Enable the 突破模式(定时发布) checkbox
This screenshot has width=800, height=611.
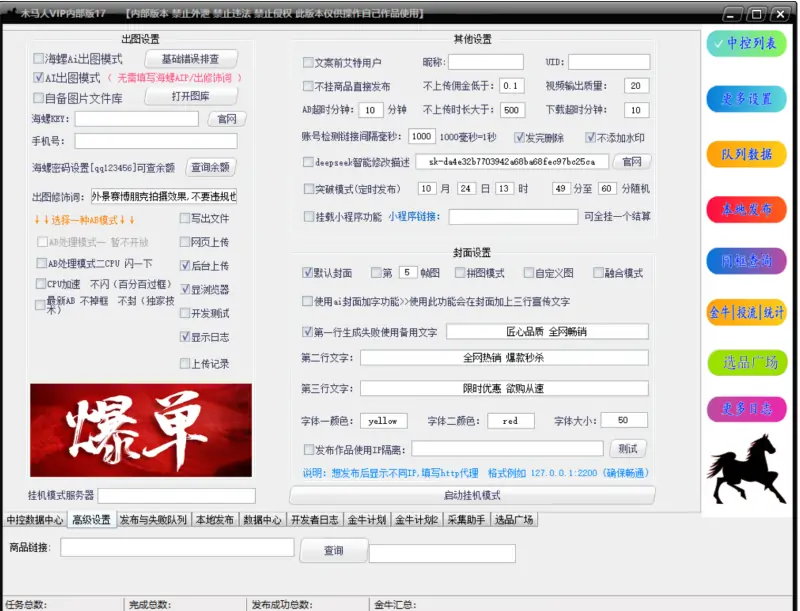pyautogui.click(x=308, y=188)
